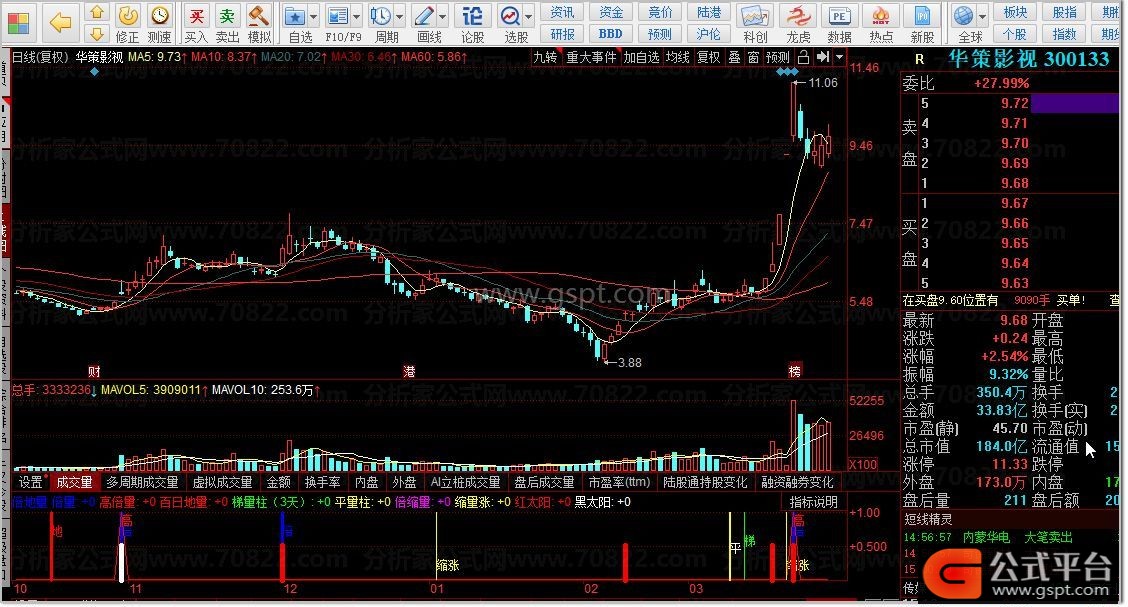Screen dimensions: 1128x607
Task: Click the 资金 button
Action: click(610, 12)
